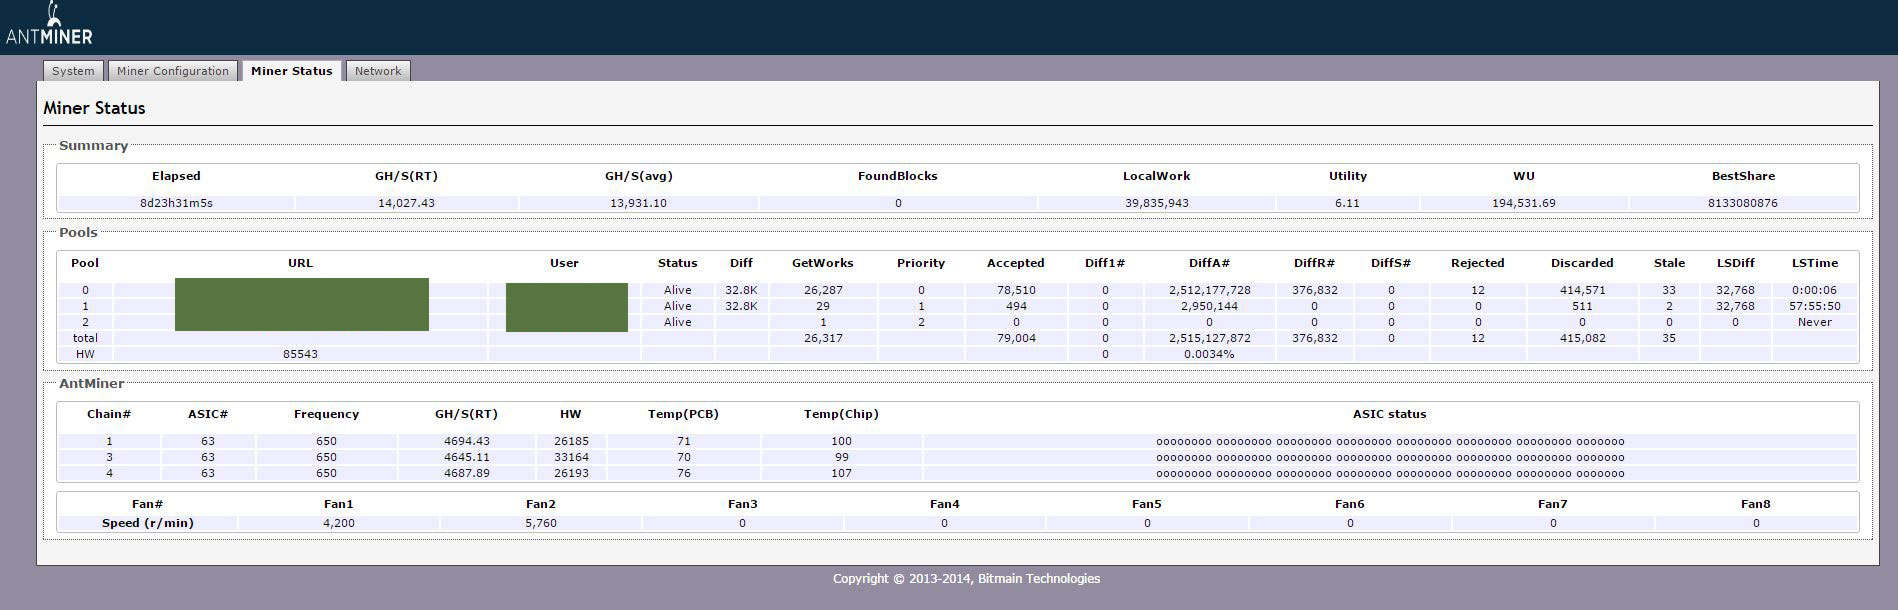Click the Utility value 6.11
This screenshot has height=610, width=1898.
1347,203
